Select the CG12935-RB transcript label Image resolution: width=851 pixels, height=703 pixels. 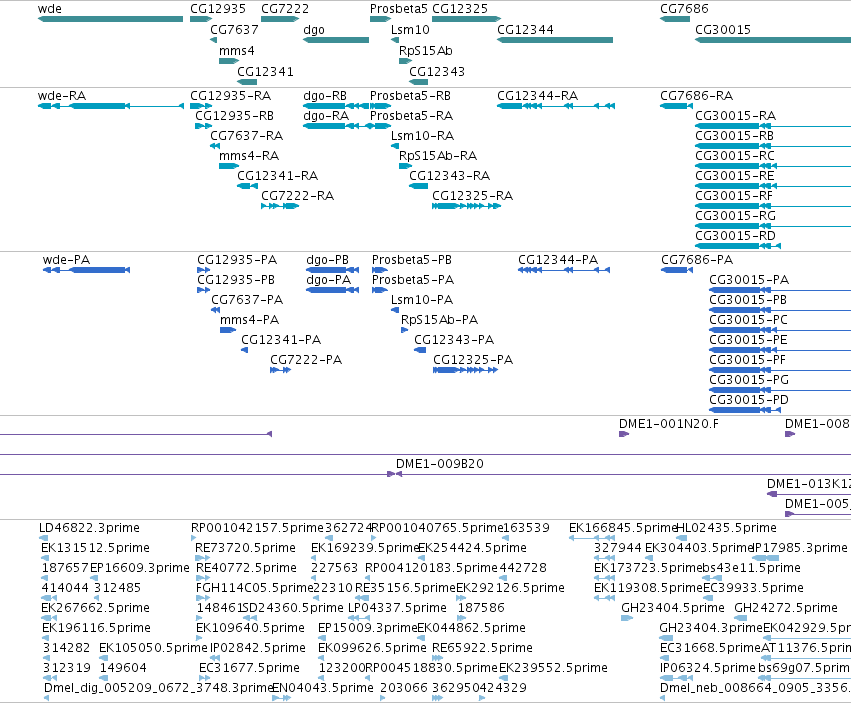click(x=234, y=116)
